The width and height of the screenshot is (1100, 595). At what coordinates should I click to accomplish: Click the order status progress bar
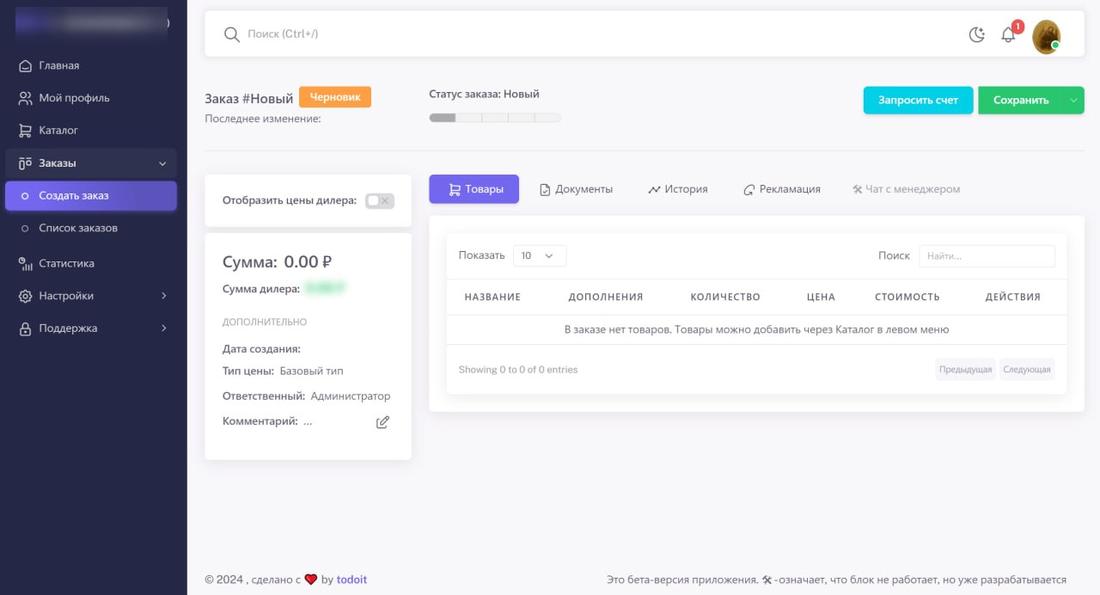pos(495,118)
